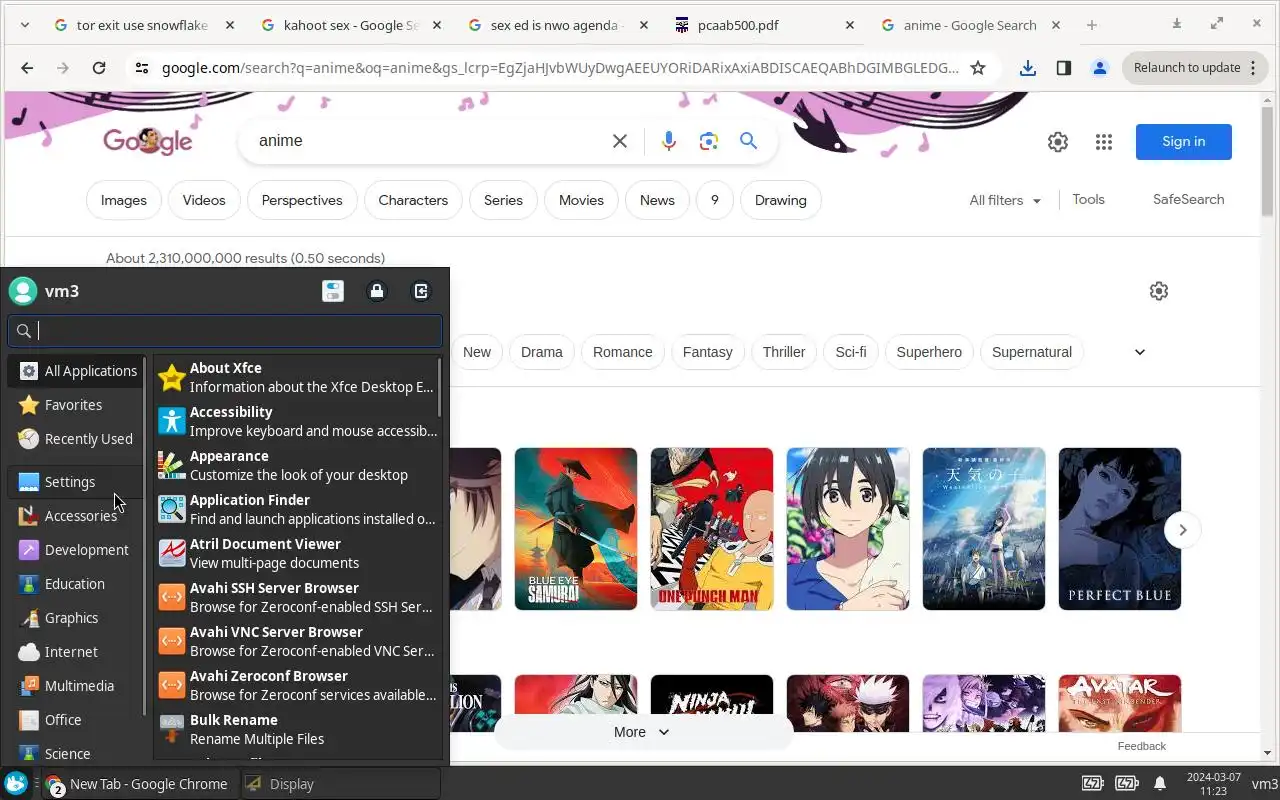Open the Blue Eye Samurai poster
This screenshot has height=800, width=1280.
coord(576,529)
